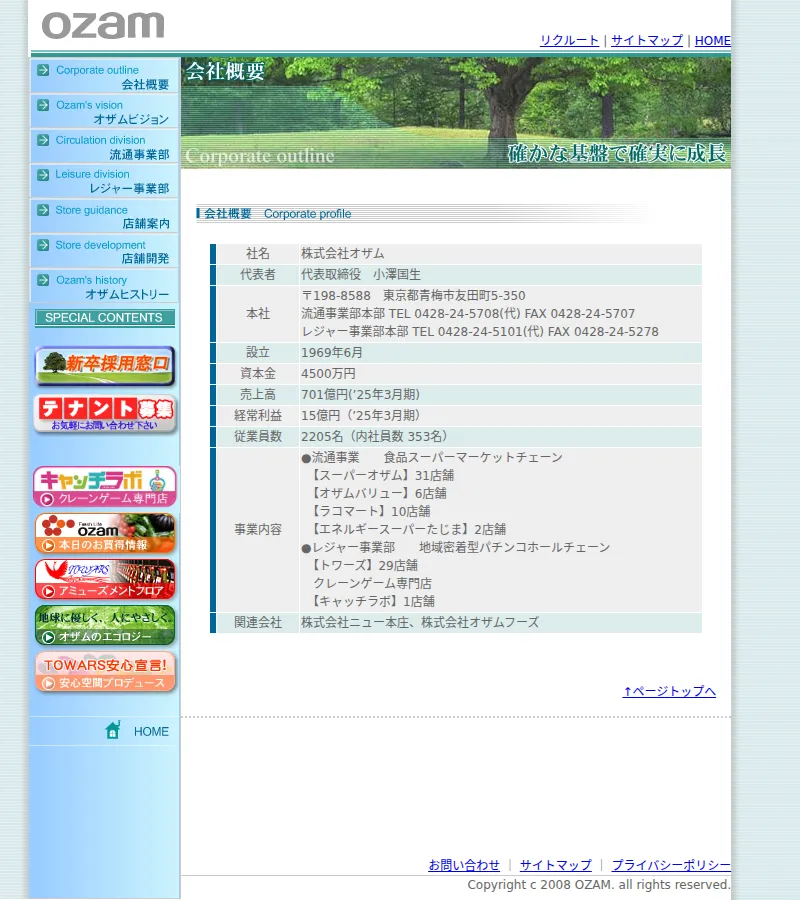Click the 事業内容 row label

[258, 529]
